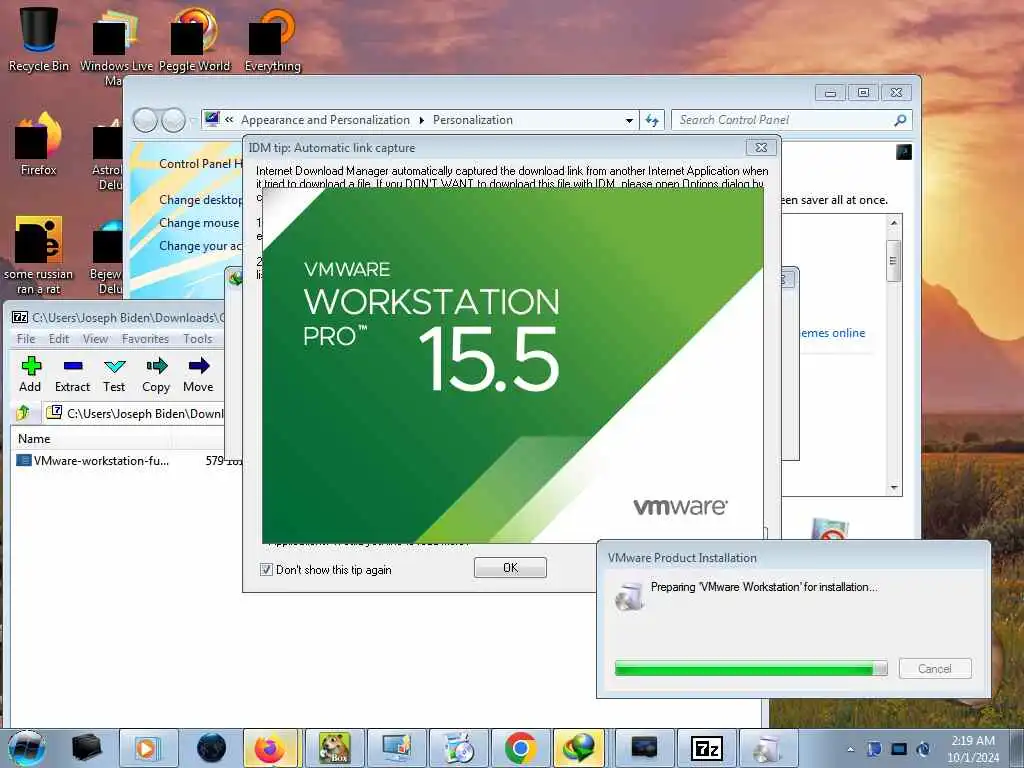The height and width of the screenshot is (768, 1024).
Task: Select the 'some russian ran a rat' desktop icon
Action: (39, 255)
